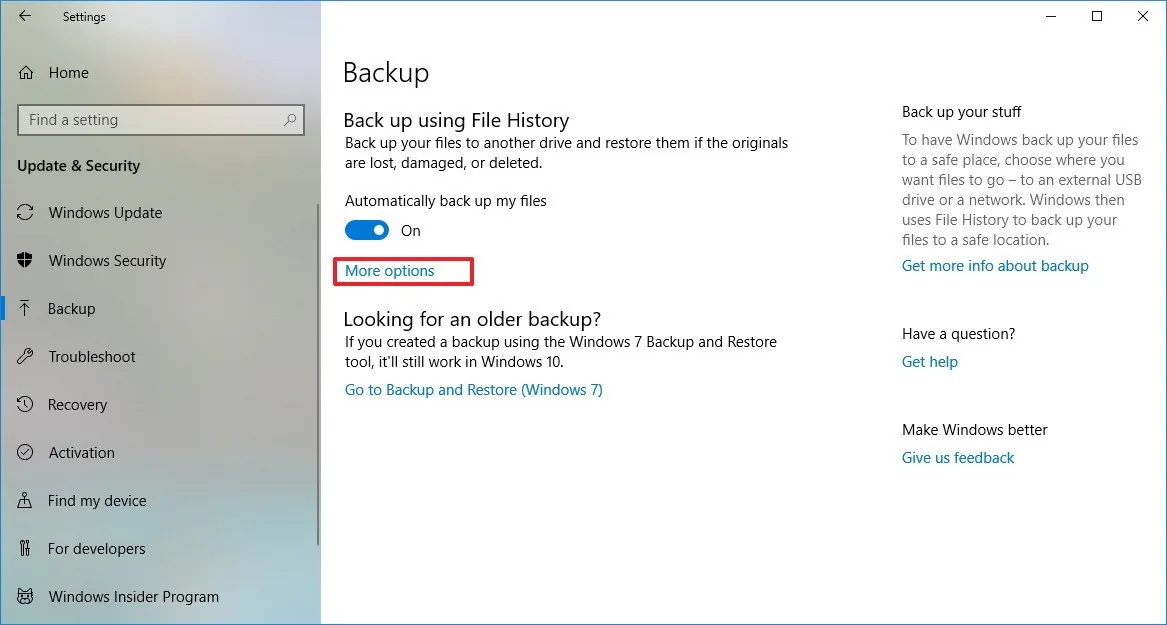Click the Activation checkmark circle icon
Viewport: 1167px width, 625px height.
pos(25,452)
